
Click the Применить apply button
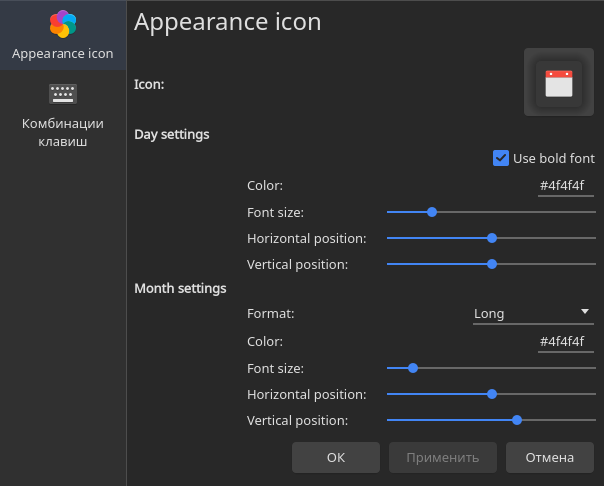pyautogui.click(x=443, y=458)
